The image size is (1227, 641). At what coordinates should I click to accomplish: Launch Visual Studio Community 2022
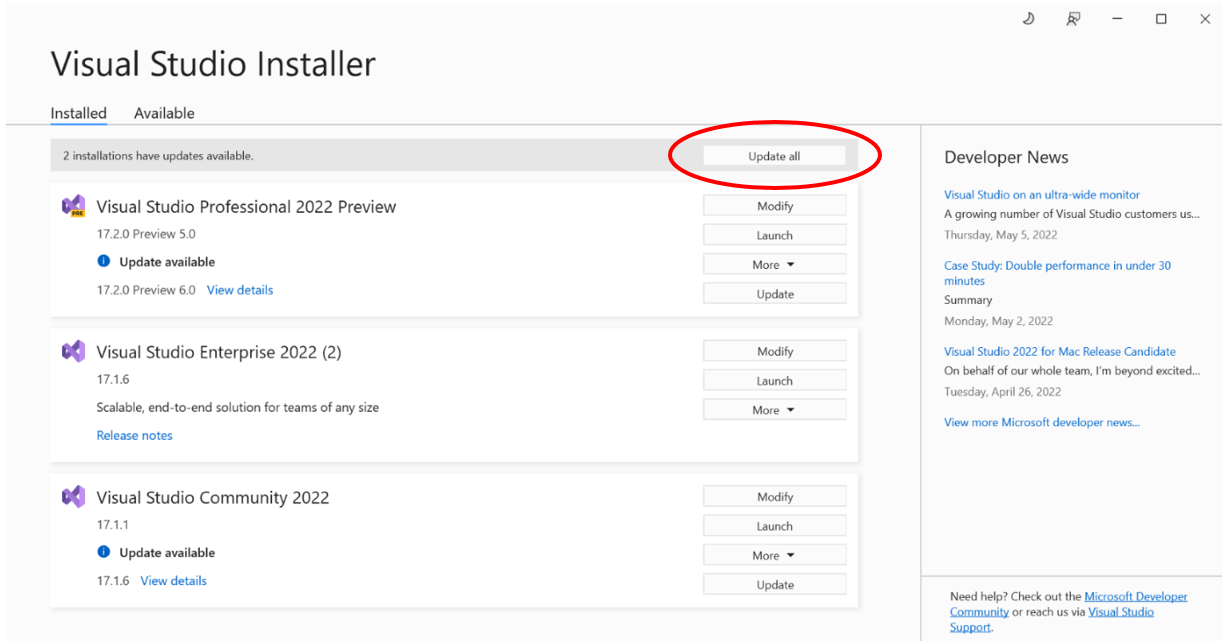pos(774,526)
